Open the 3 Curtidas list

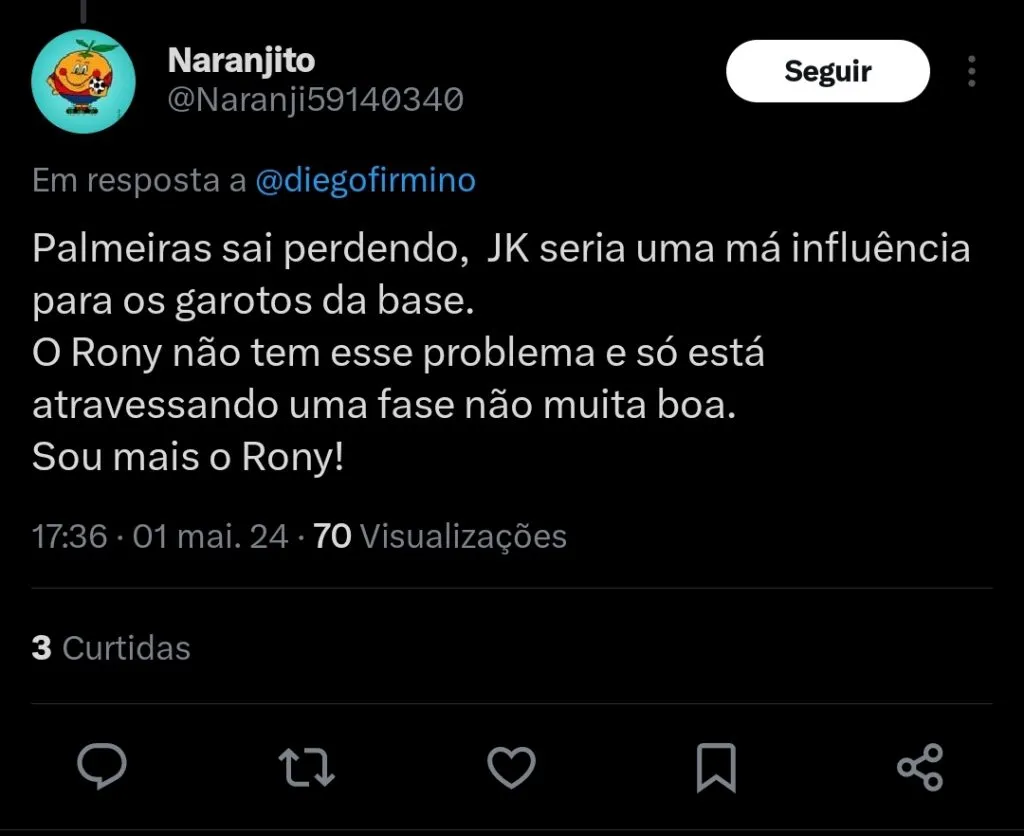point(111,648)
